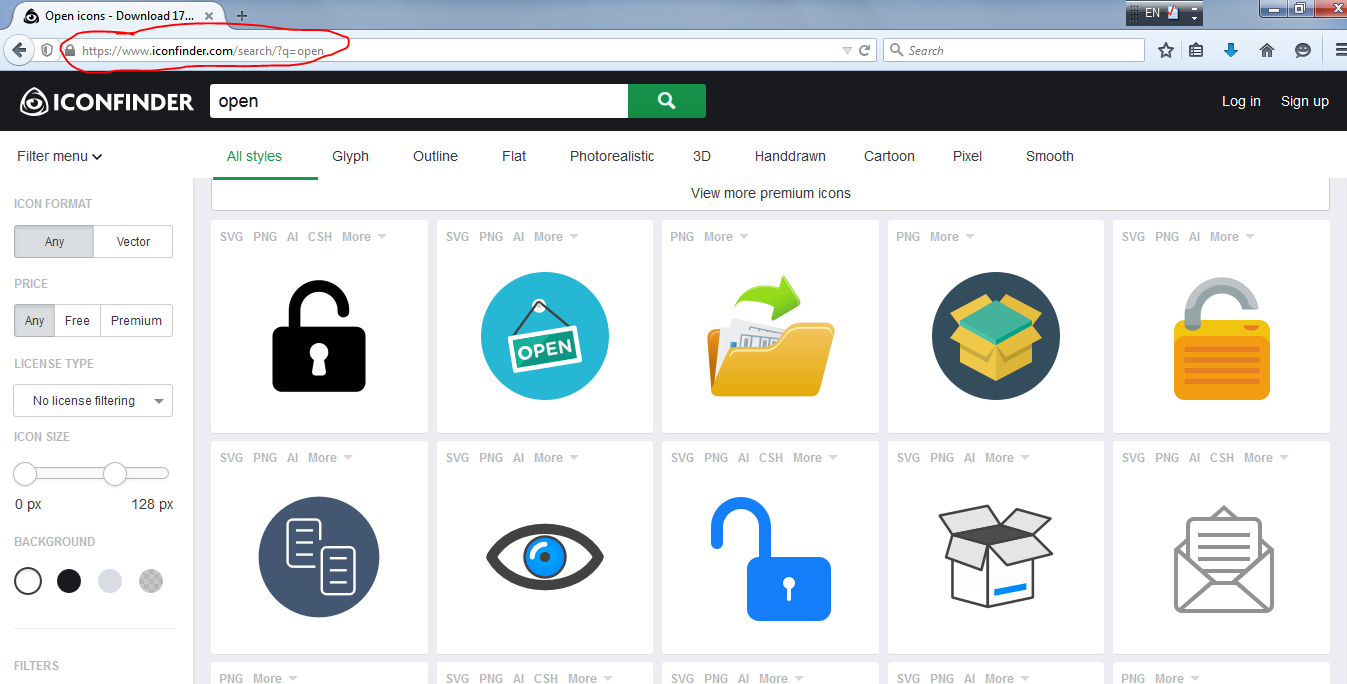Open the yellow box on dark circle icon
This screenshot has height=684, width=1347.
click(x=996, y=336)
